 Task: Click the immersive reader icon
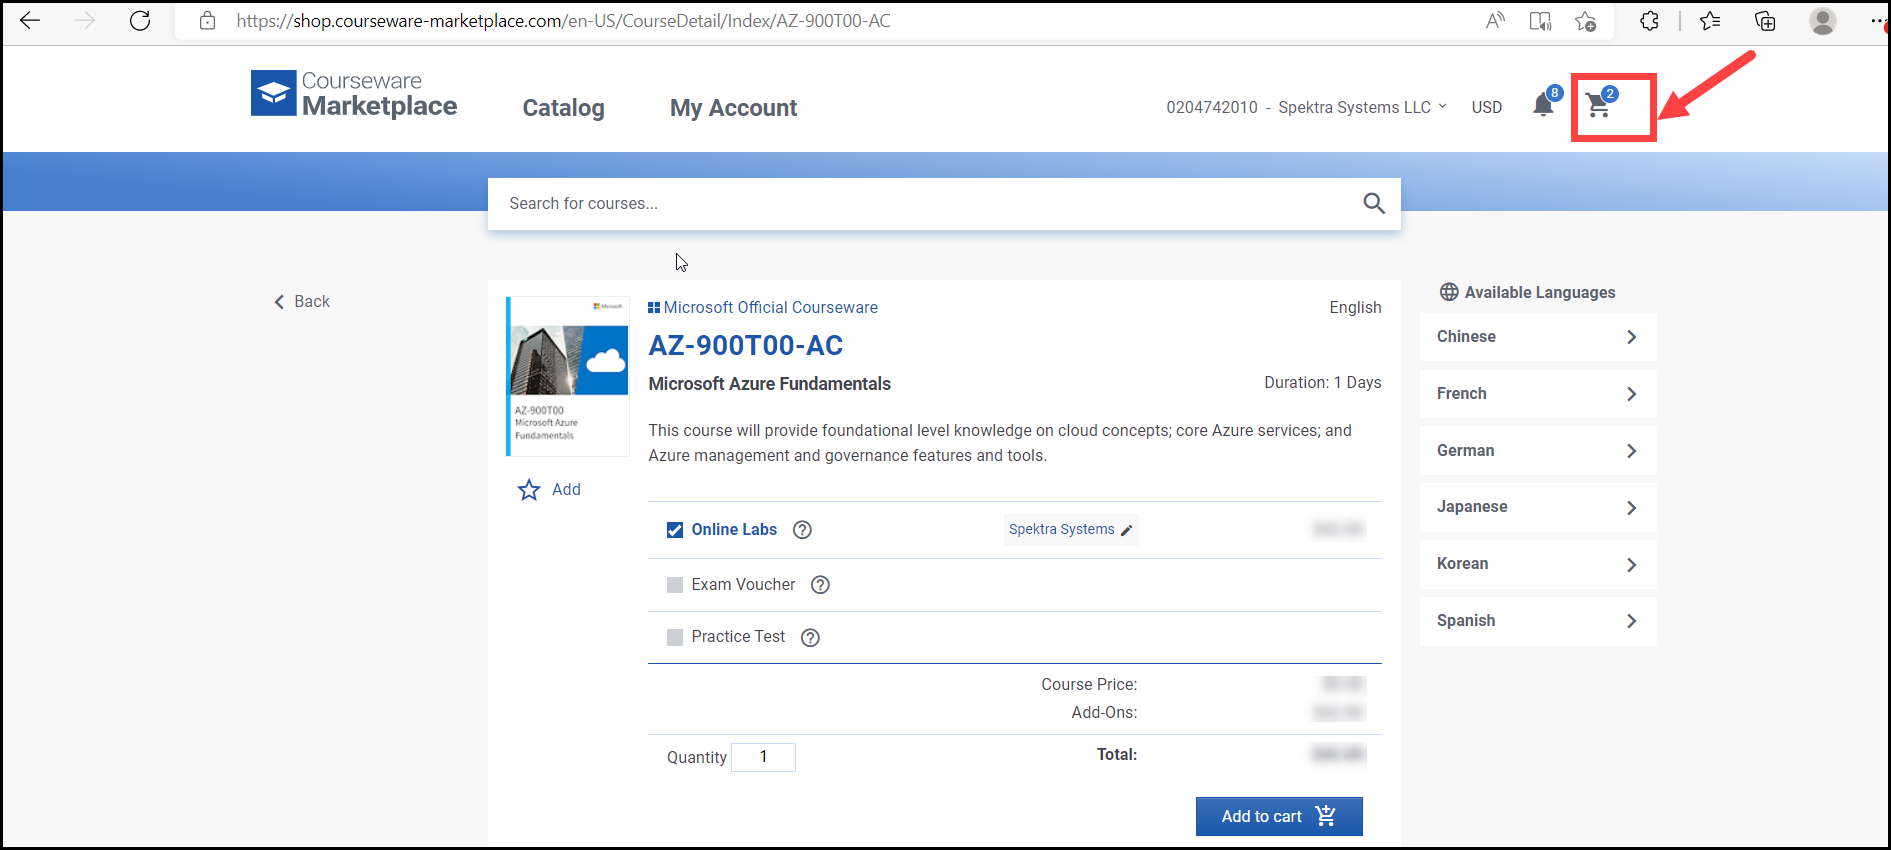(1540, 21)
